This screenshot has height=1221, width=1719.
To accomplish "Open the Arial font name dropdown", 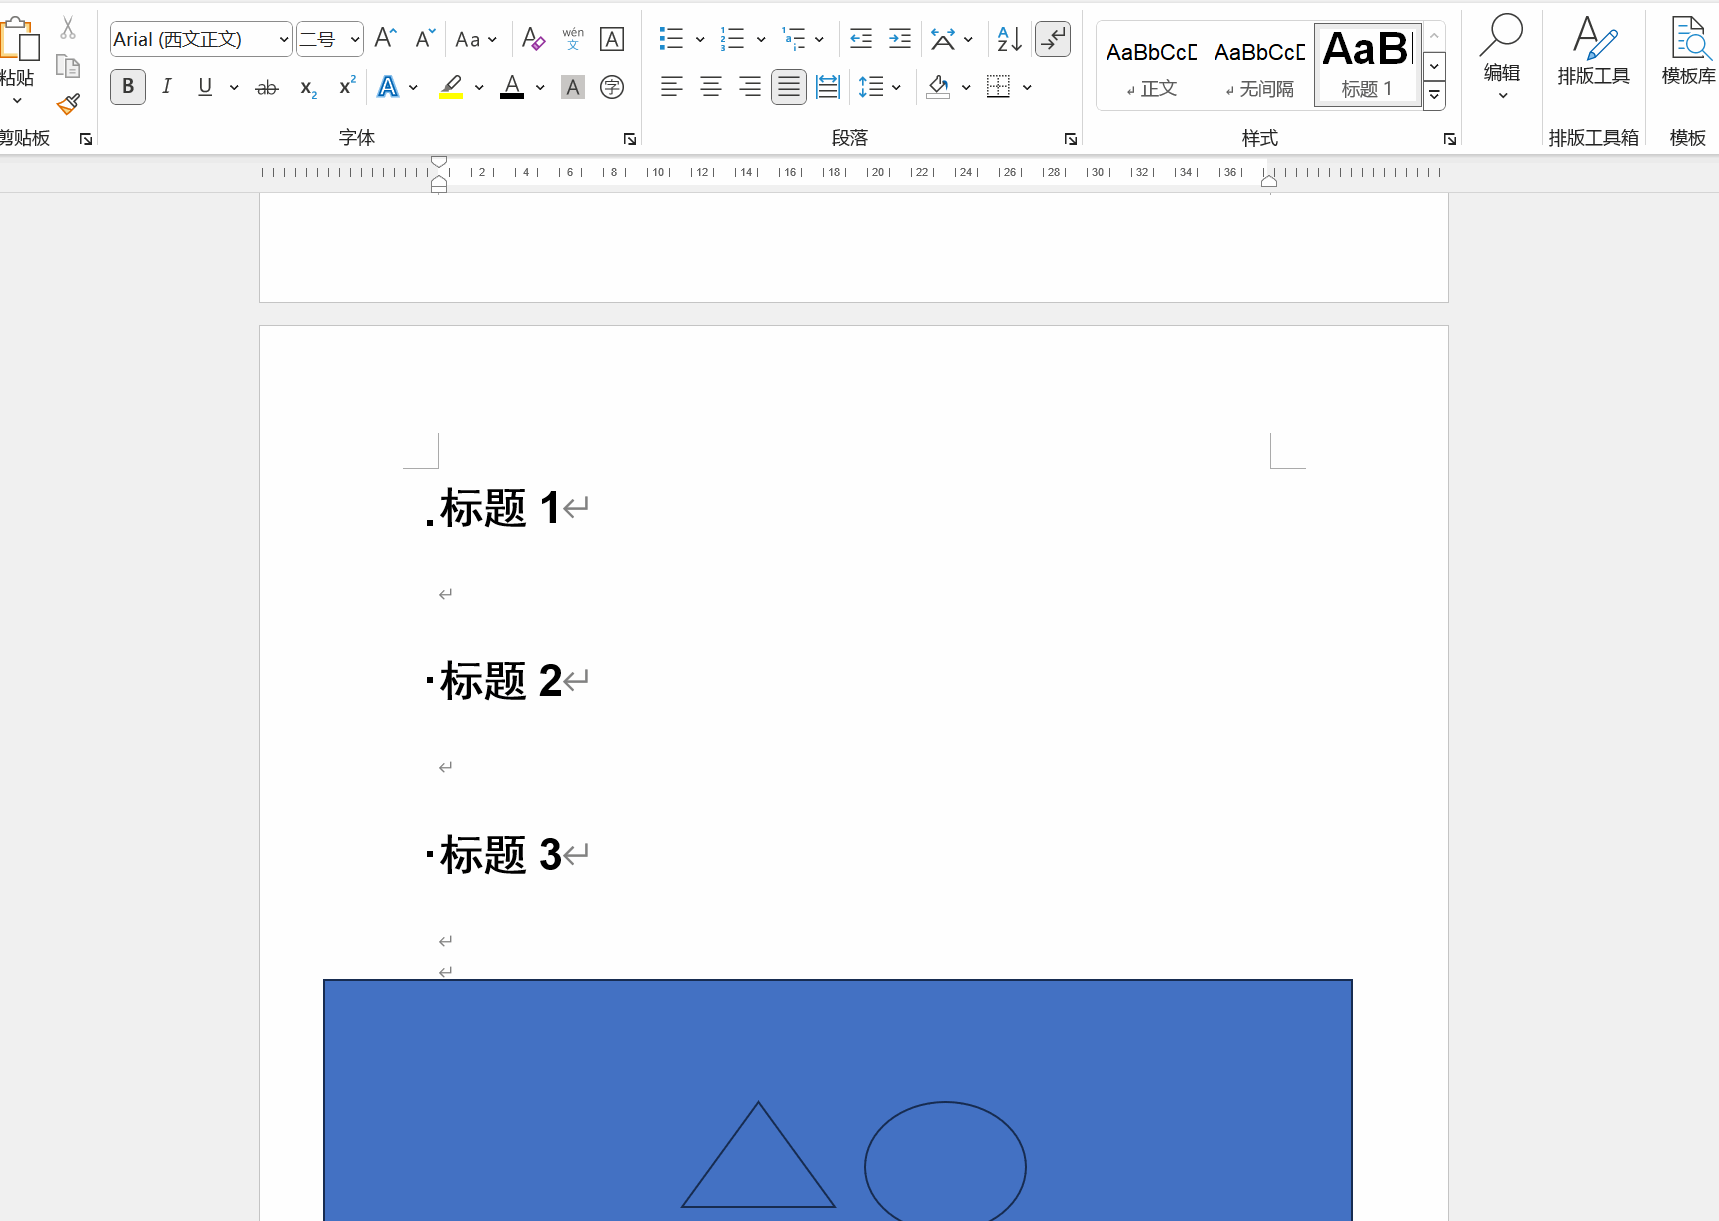I will coord(284,40).
